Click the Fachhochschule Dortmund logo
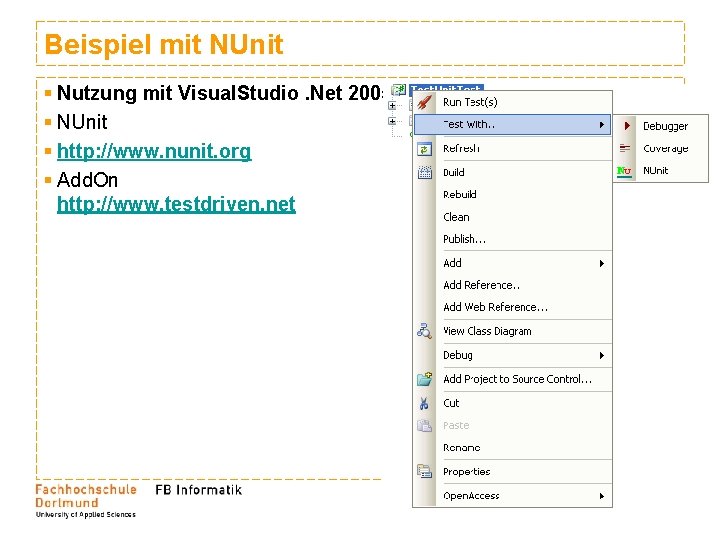 pos(86,501)
